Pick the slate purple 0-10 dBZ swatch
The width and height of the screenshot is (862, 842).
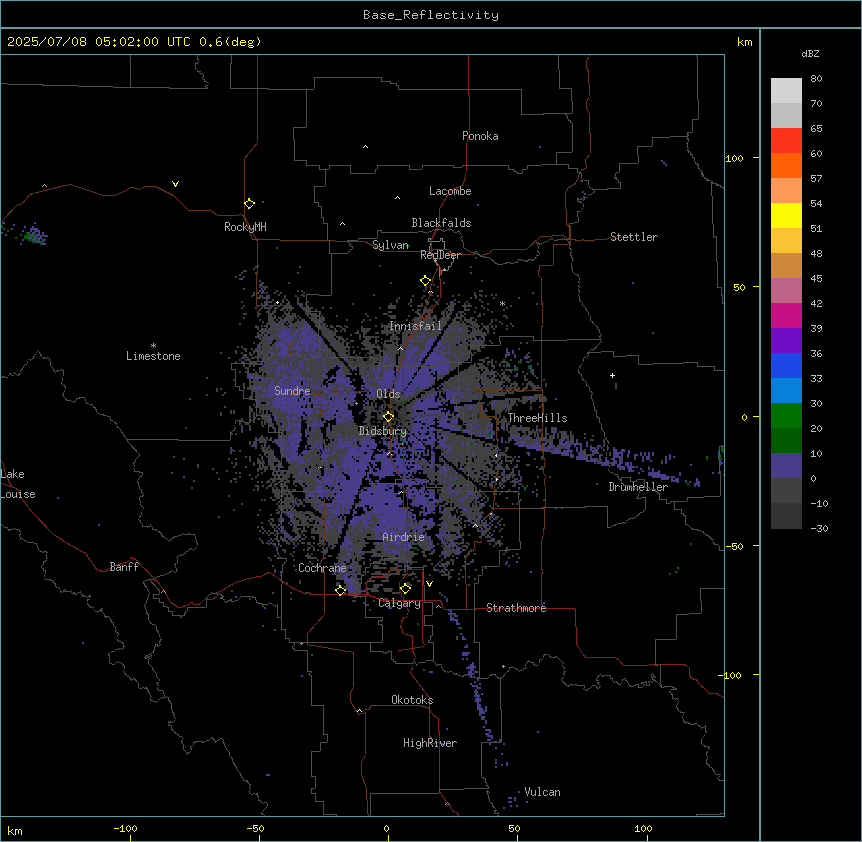(x=786, y=466)
